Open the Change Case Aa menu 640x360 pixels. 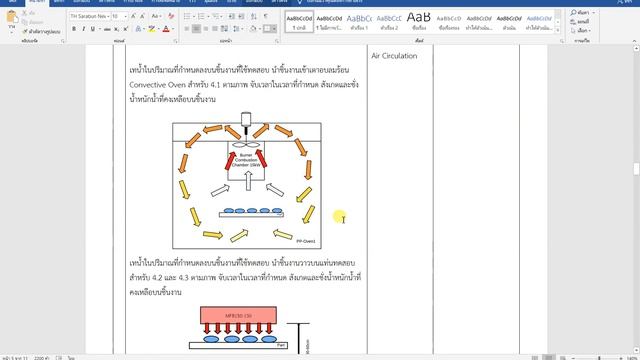tap(156, 16)
